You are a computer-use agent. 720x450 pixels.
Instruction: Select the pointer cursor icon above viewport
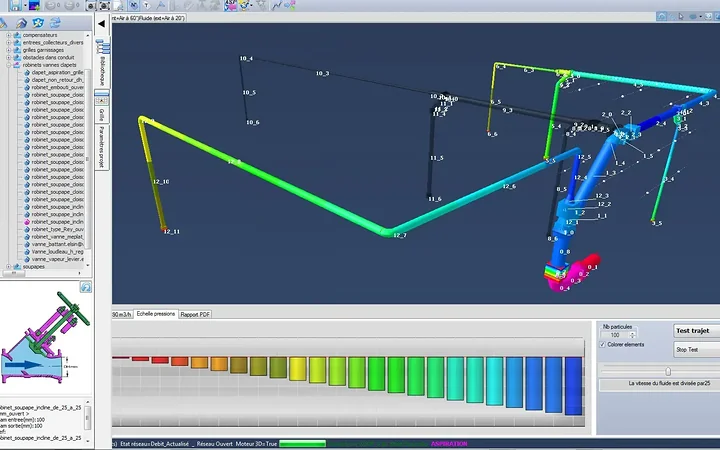pyautogui.click(x=681, y=17)
